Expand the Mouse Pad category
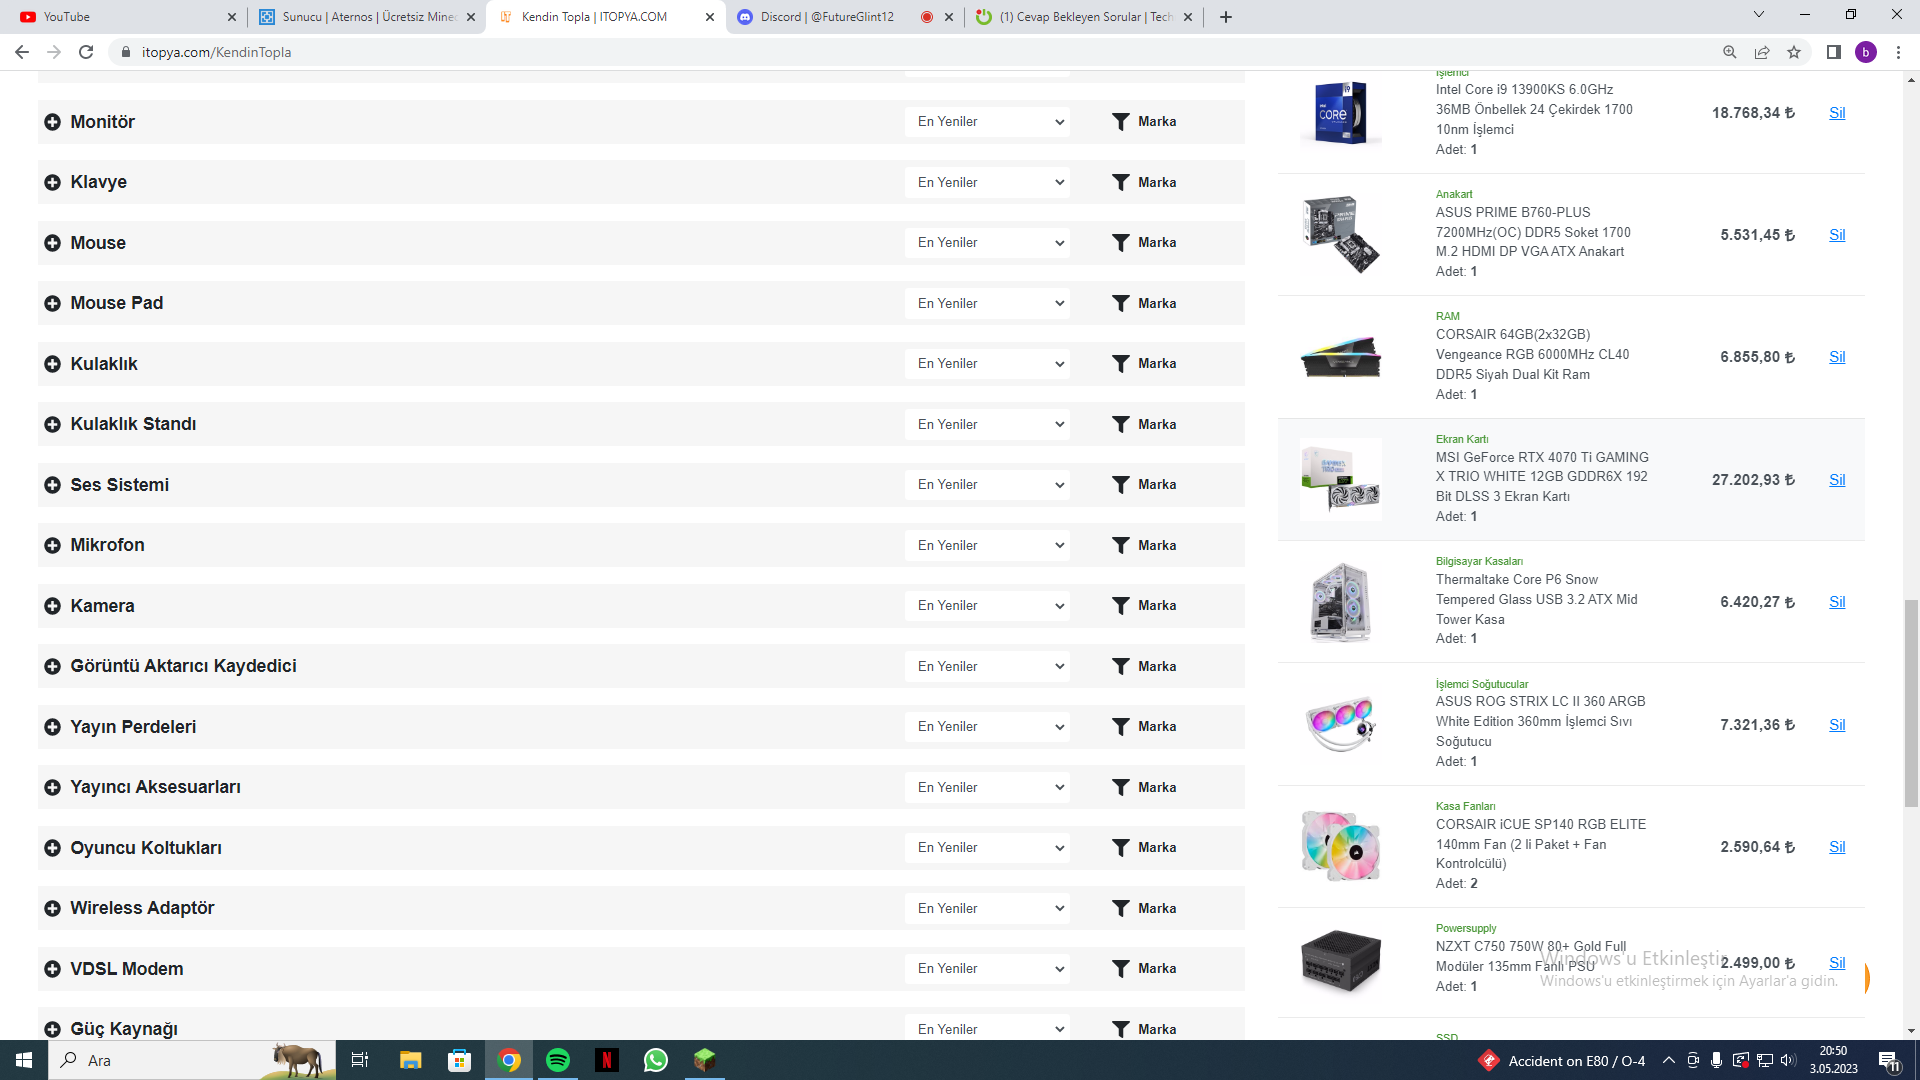Screen dimensions: 1920x1080 [52, 303]
